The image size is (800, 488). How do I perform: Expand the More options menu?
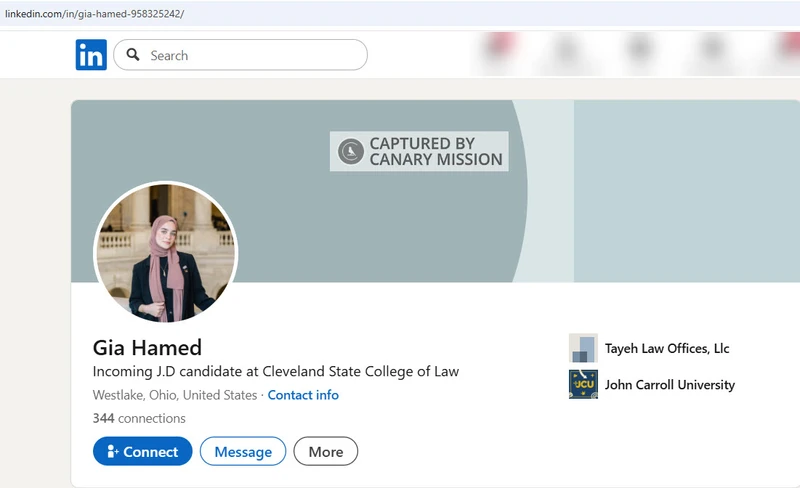point(326,451)
